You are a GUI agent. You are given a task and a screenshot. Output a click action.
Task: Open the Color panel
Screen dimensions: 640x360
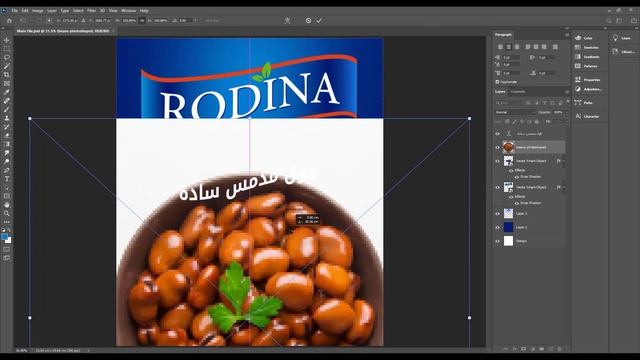(x=584, y=38)
